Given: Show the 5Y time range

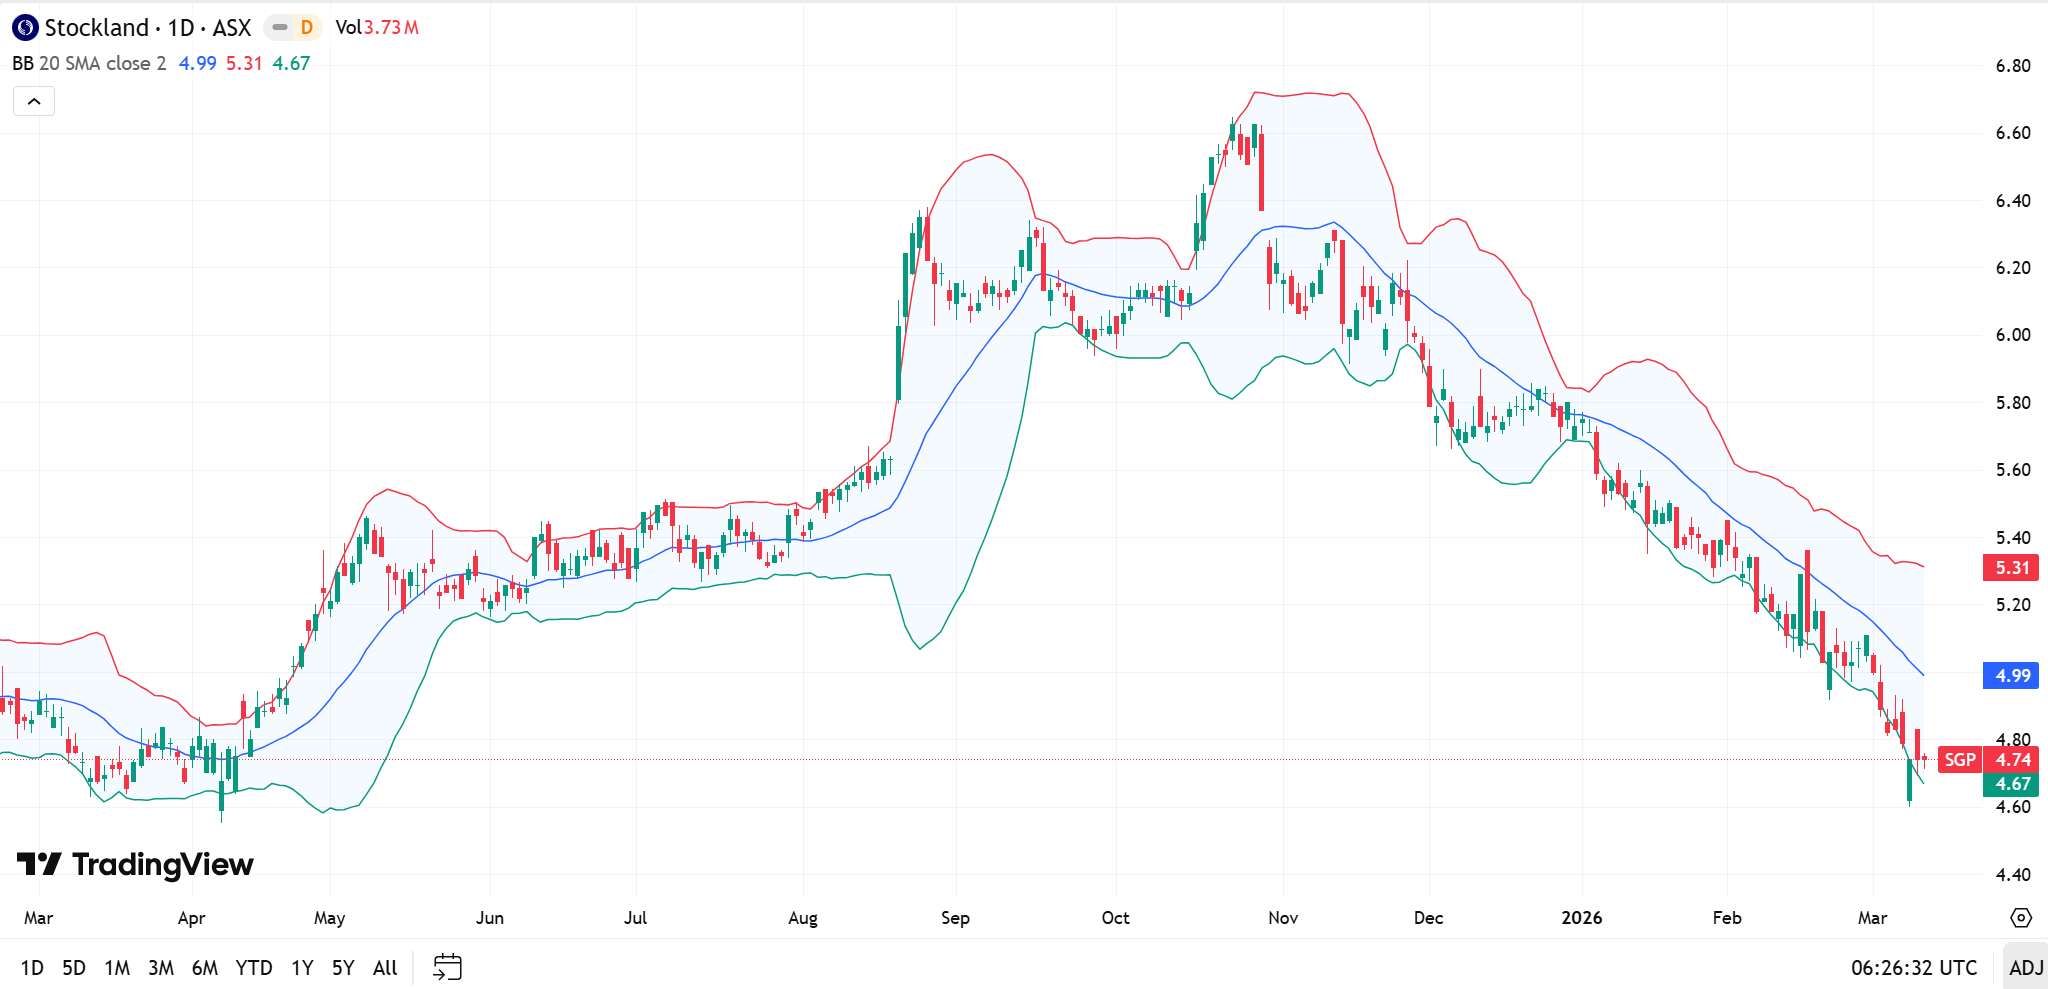Looking at the screenshot, I should 343,967.
